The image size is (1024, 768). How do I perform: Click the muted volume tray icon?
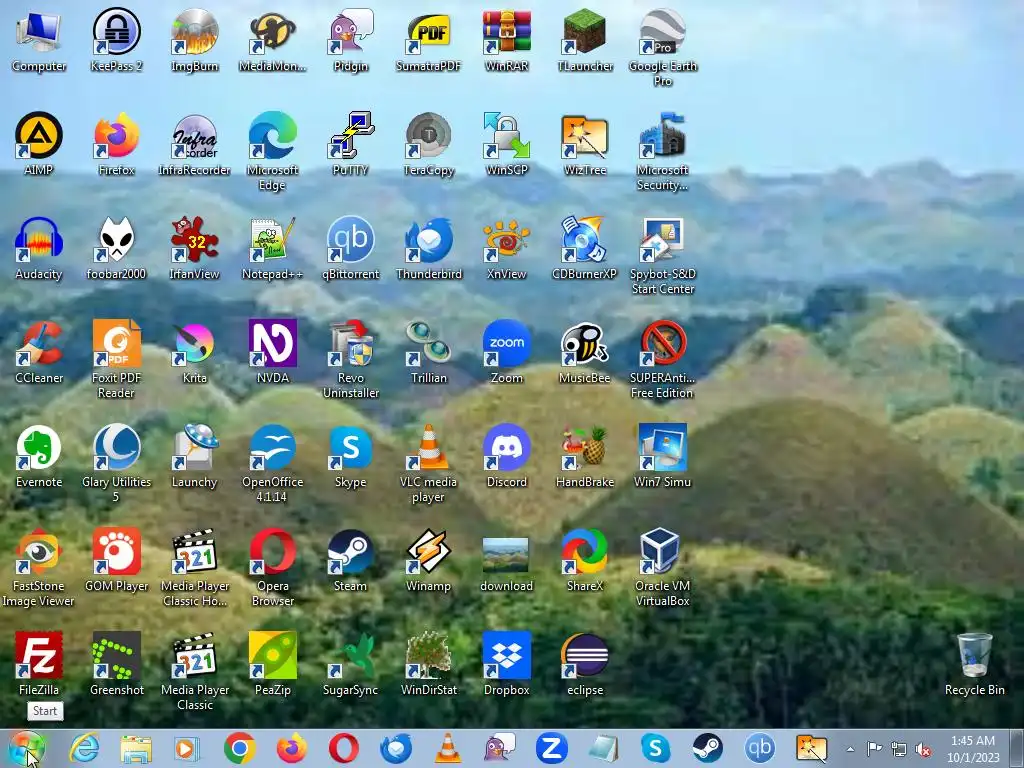point(923,749)
